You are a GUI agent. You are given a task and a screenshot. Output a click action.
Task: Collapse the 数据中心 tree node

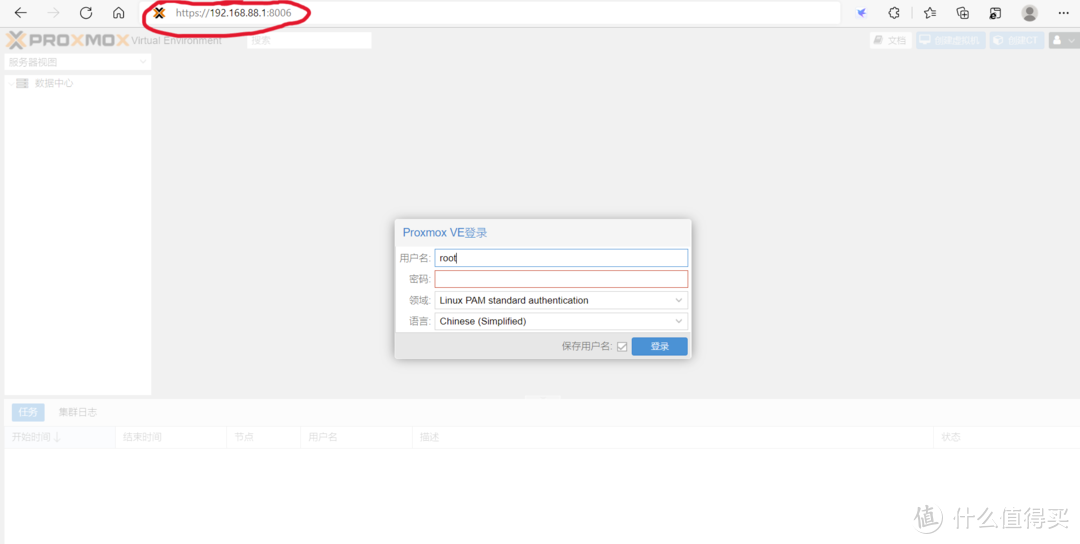pyautogui.click(x=11, y=84)
